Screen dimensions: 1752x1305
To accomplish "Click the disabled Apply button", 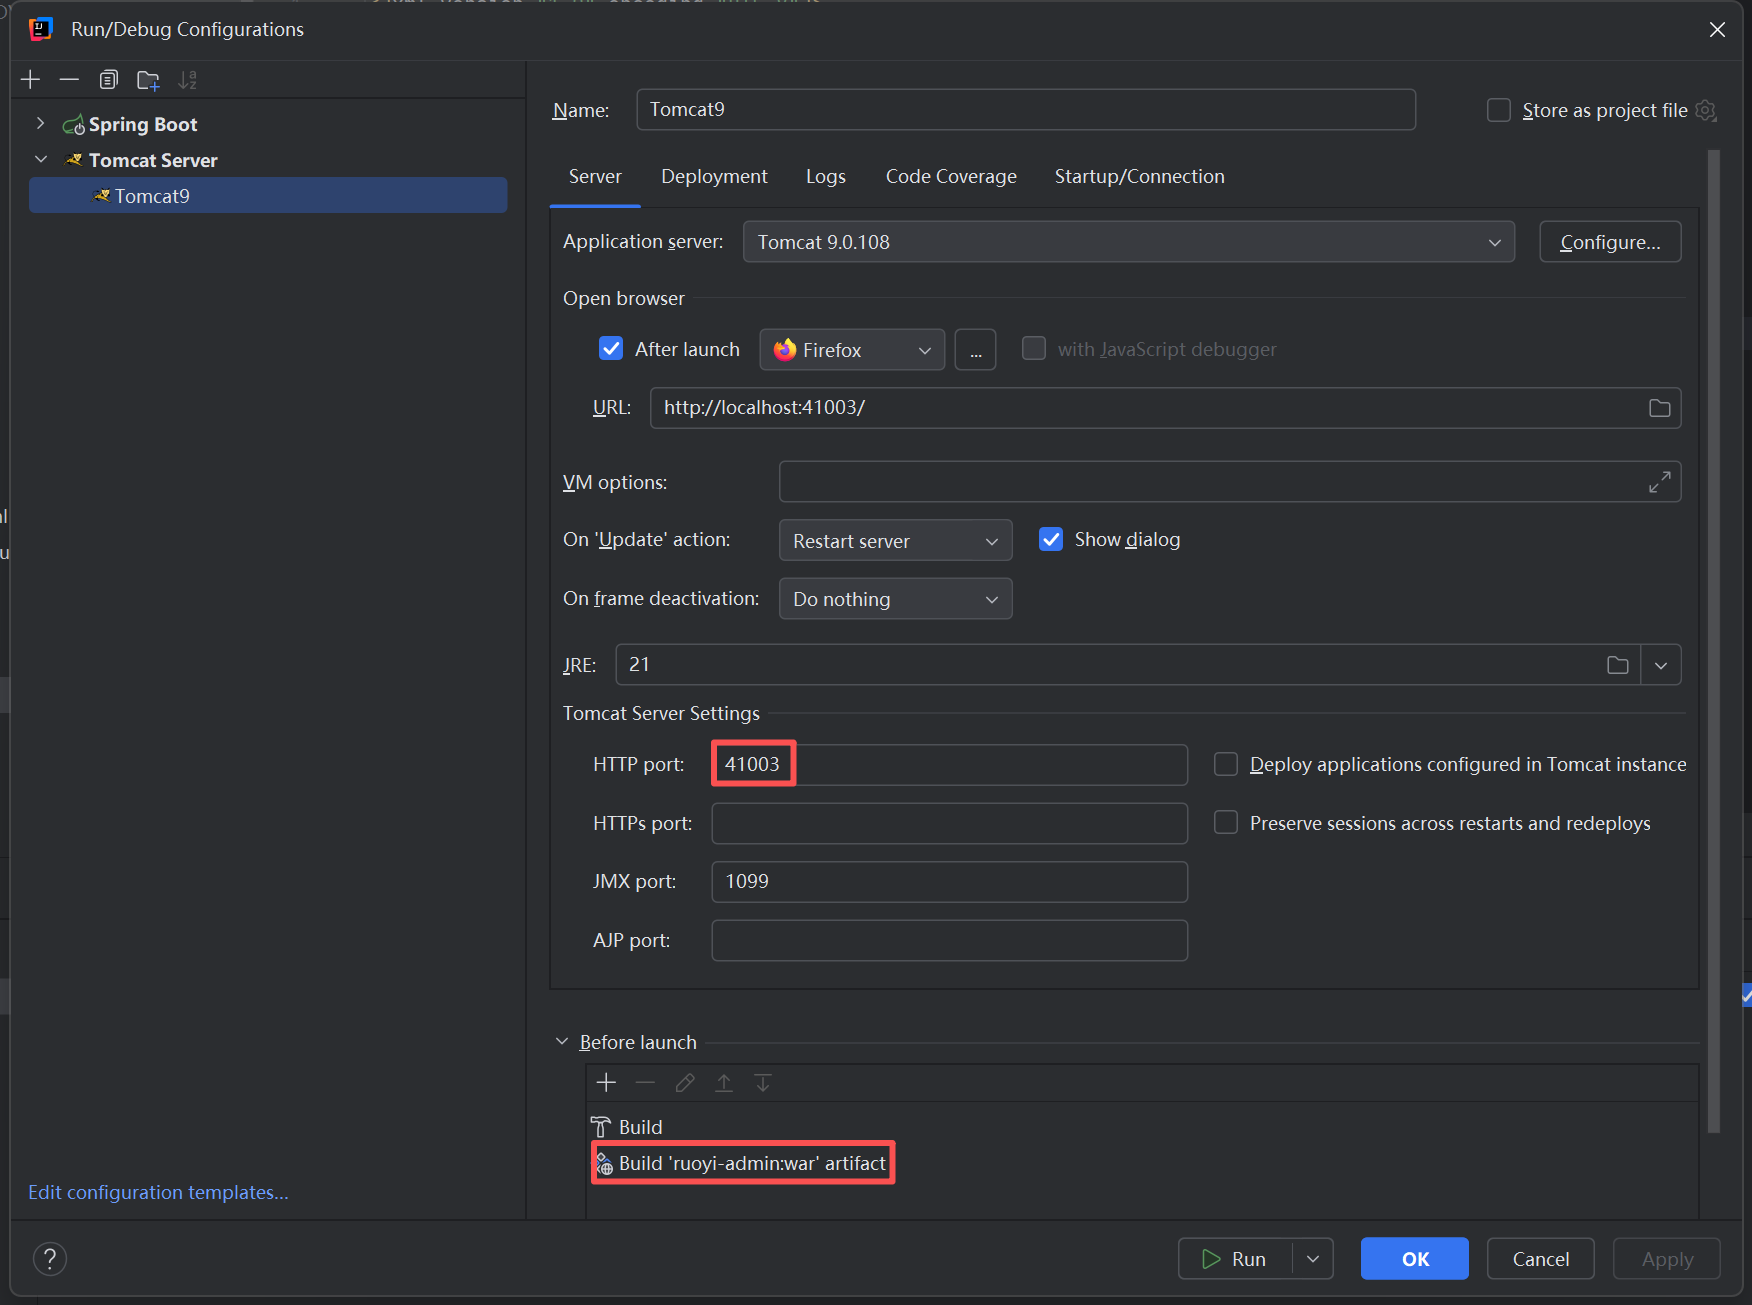I will click(x=1667, y=1259).
